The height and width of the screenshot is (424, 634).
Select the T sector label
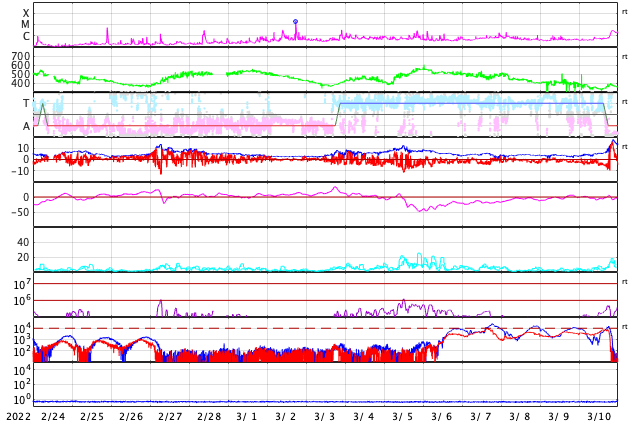pyautogui.click(x=26, y=103)
